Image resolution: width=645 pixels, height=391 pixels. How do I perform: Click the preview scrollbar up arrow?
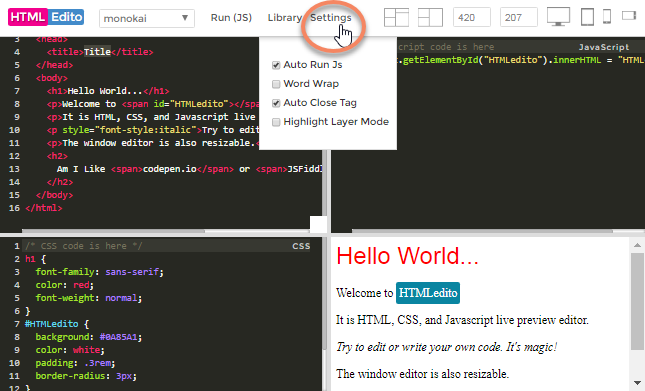click(637, 245)
